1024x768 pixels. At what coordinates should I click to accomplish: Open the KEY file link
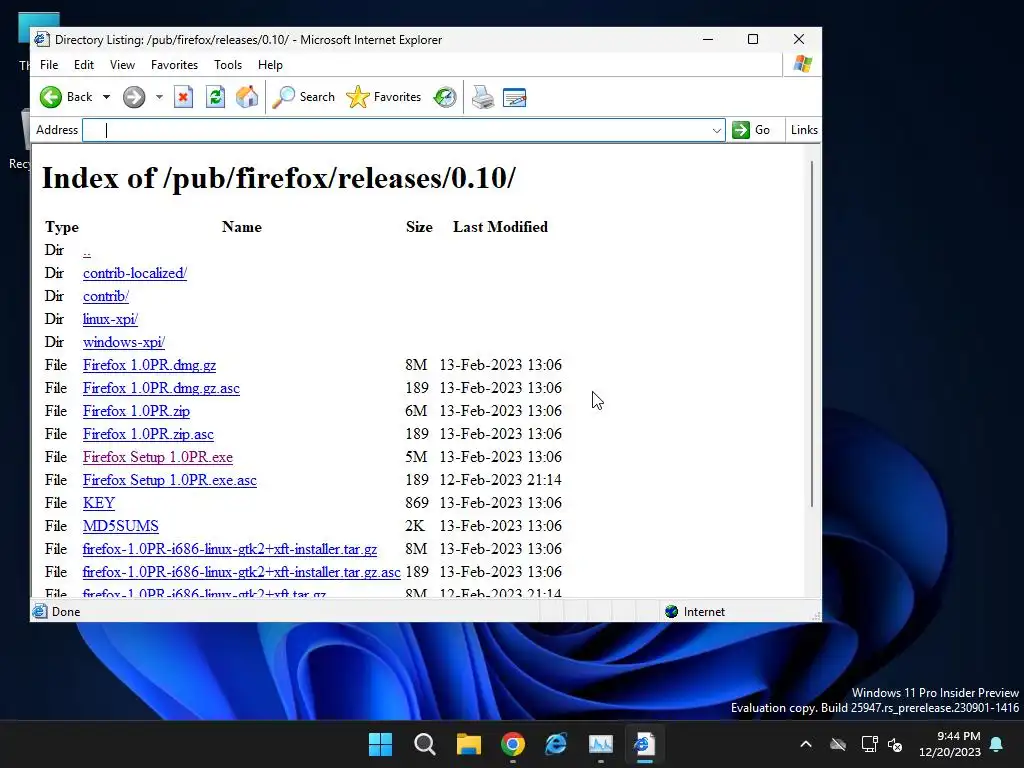pos(99,503)
